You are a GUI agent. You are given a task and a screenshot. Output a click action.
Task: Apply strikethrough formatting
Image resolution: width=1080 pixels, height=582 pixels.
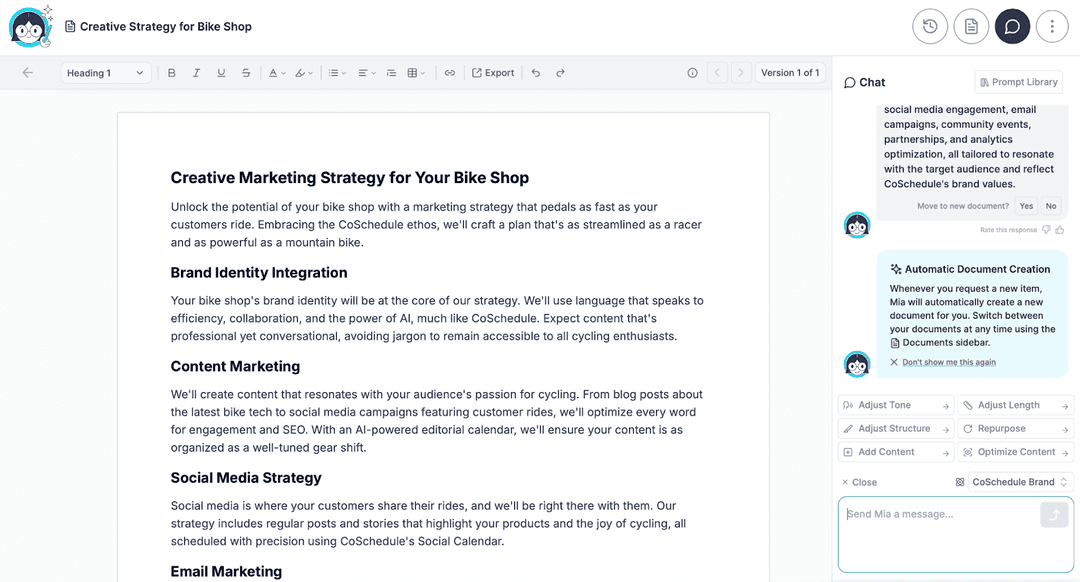246,72
